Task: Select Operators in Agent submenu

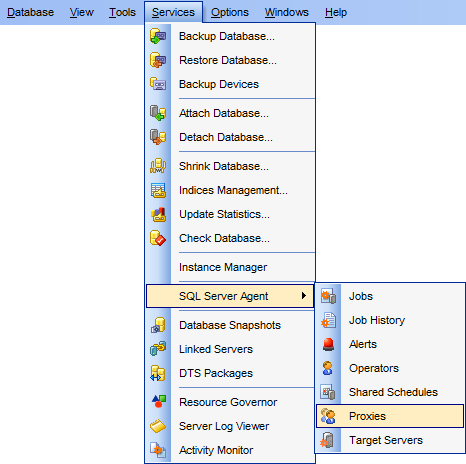Action: point(390,368)
